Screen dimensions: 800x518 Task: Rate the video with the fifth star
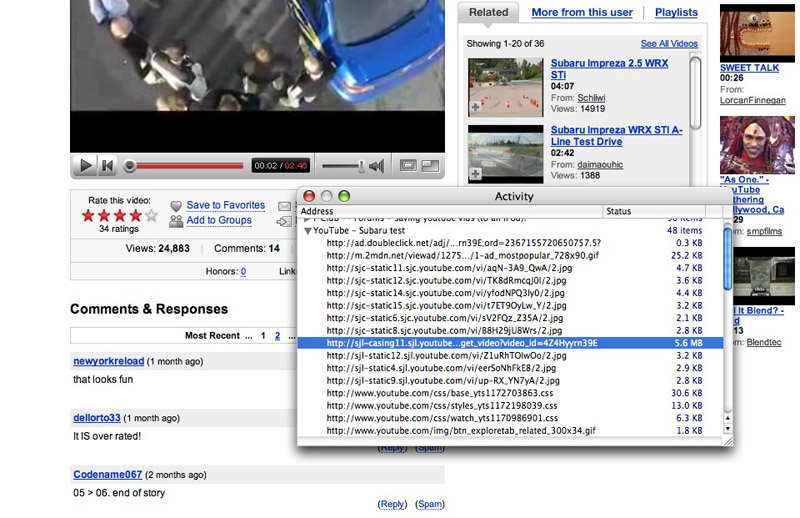(151, 215)
